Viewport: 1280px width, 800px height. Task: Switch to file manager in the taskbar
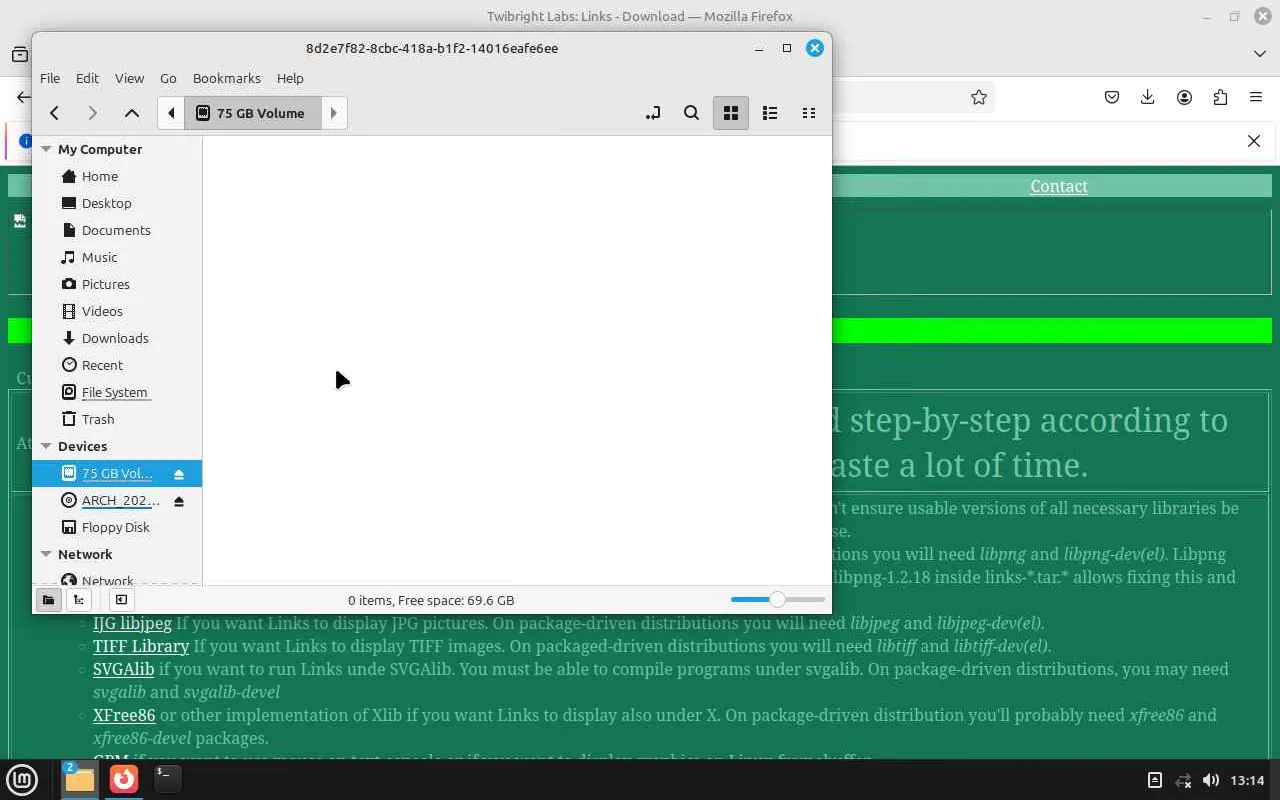click(x=79, y=779)
